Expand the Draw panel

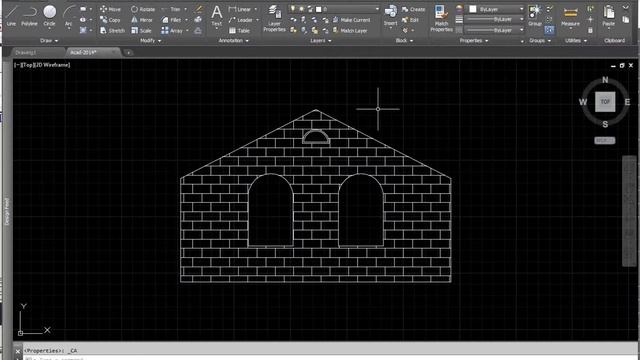49,40
